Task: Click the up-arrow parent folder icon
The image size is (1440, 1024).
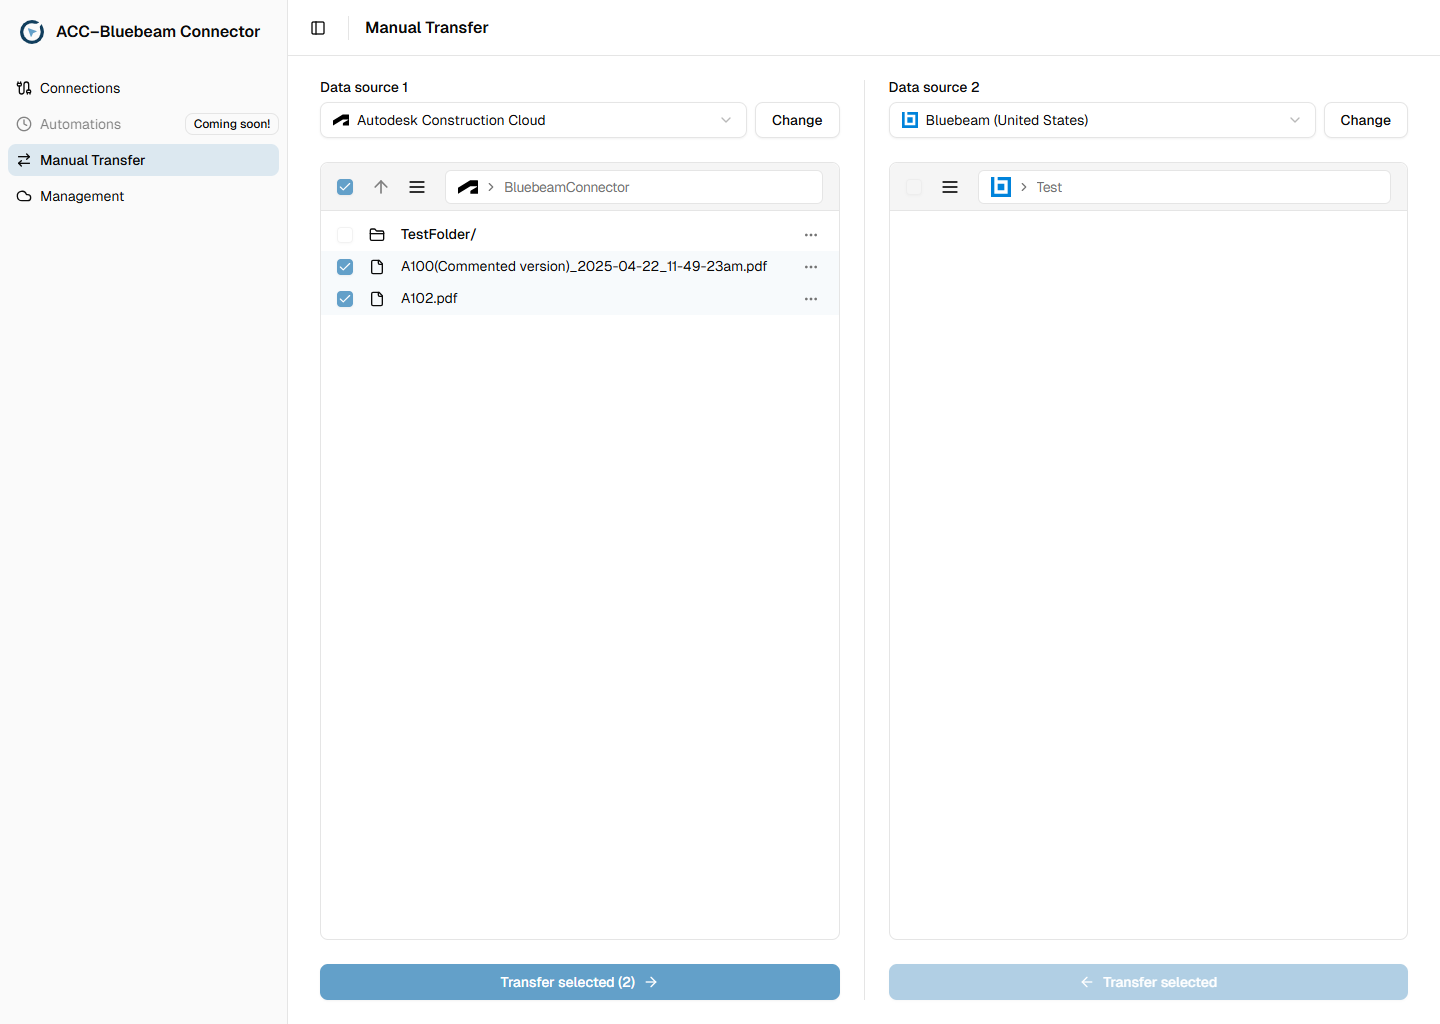Action: point(381,187)
